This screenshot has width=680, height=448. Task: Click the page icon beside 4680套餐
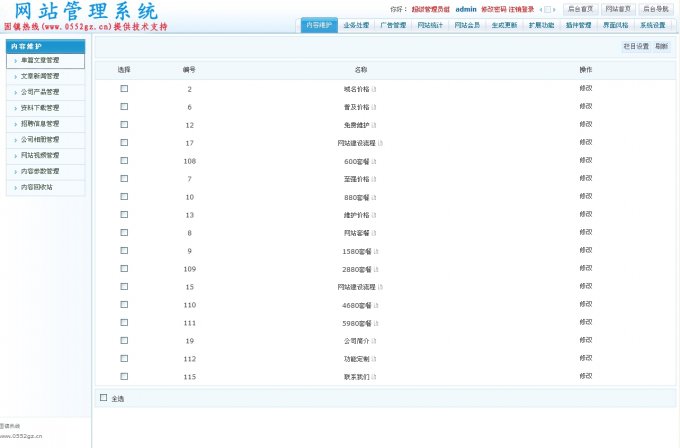pyautogui.click(x=376, y=305)
